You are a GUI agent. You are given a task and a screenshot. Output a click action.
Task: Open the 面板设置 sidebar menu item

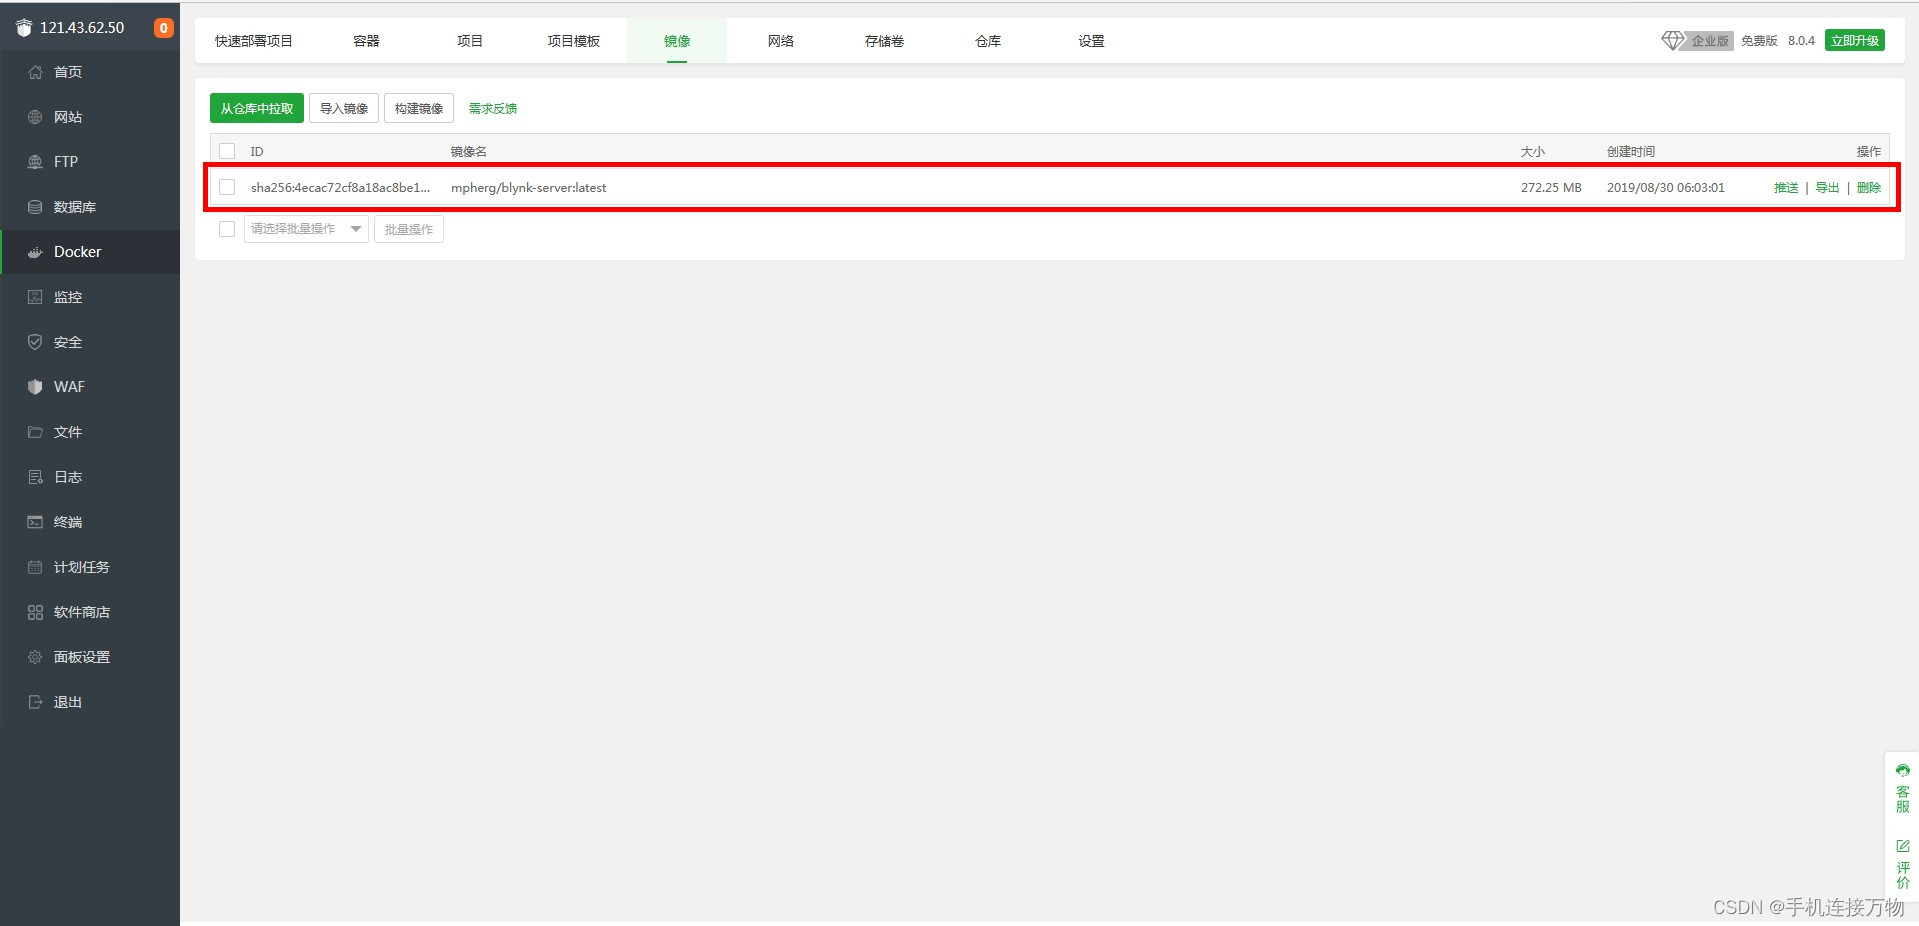(90, 657)
